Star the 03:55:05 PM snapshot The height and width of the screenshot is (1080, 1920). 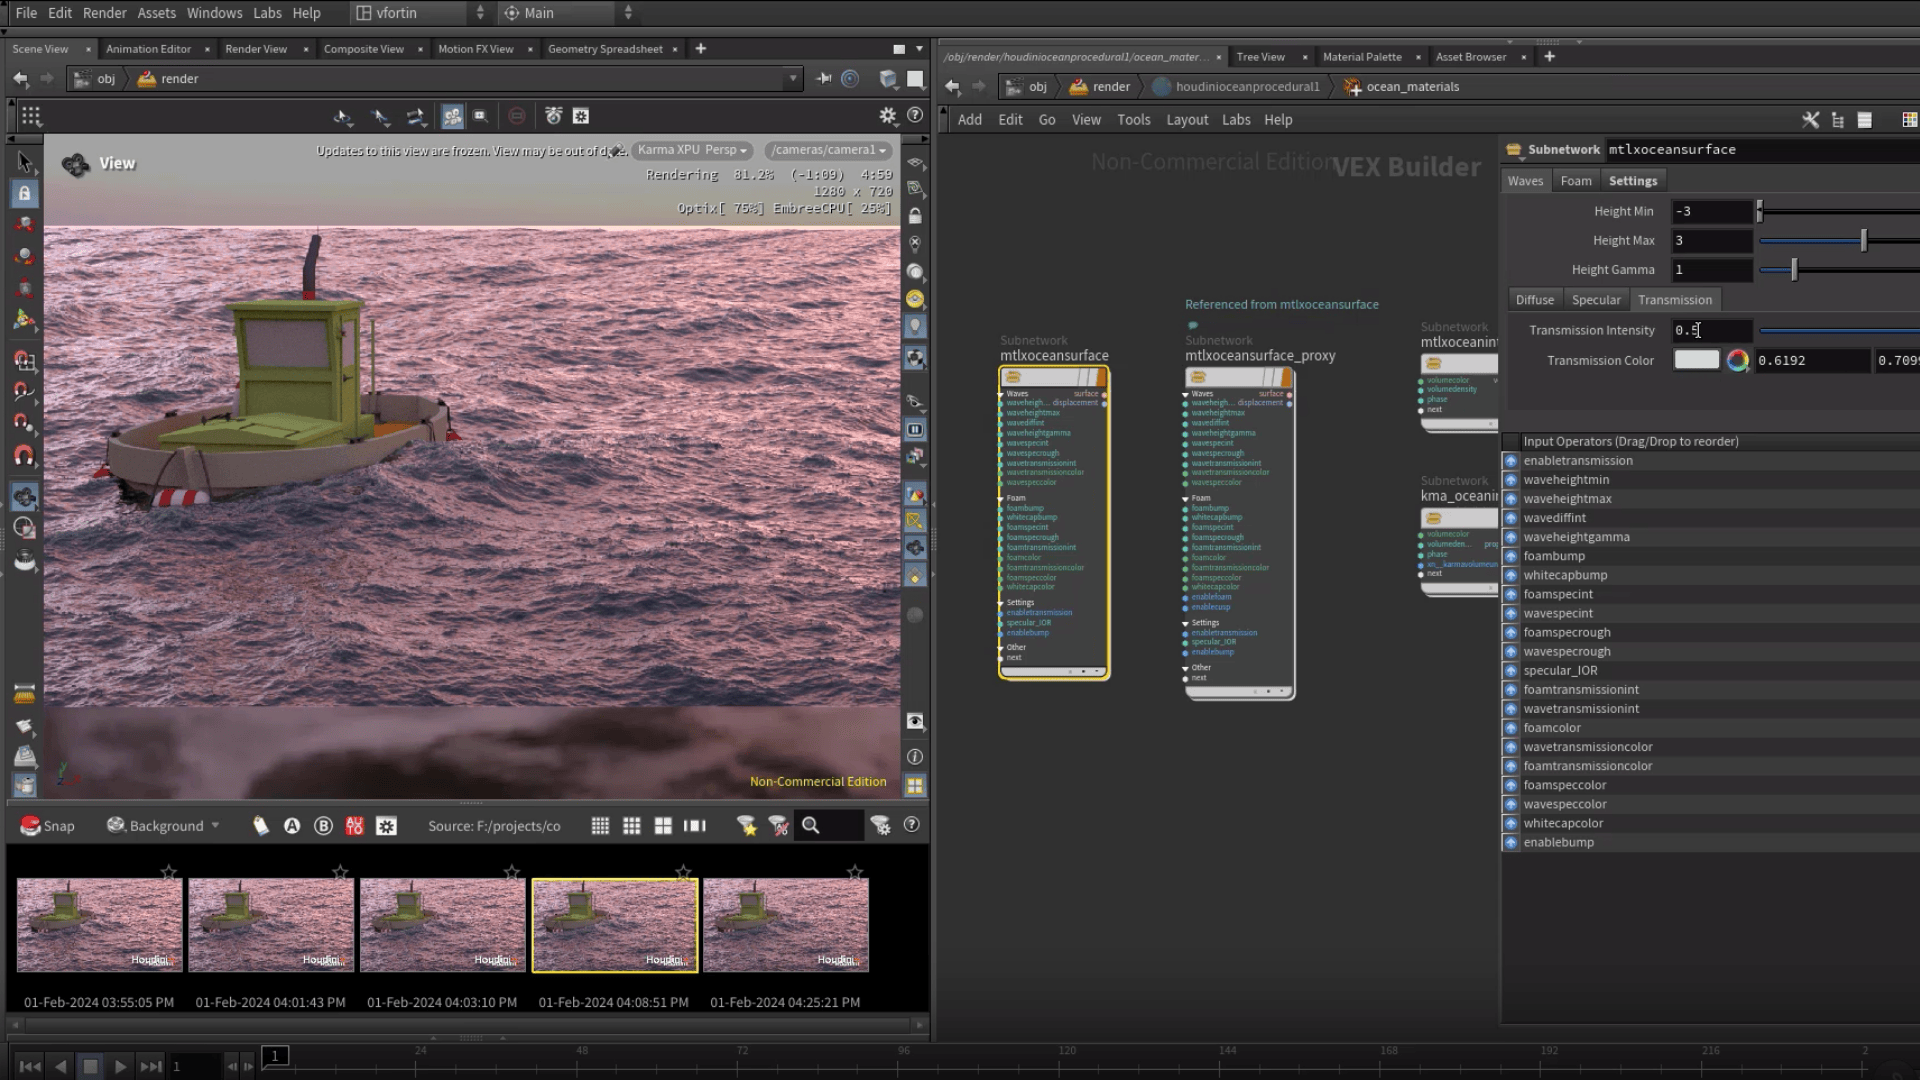(x=169, y=872)
